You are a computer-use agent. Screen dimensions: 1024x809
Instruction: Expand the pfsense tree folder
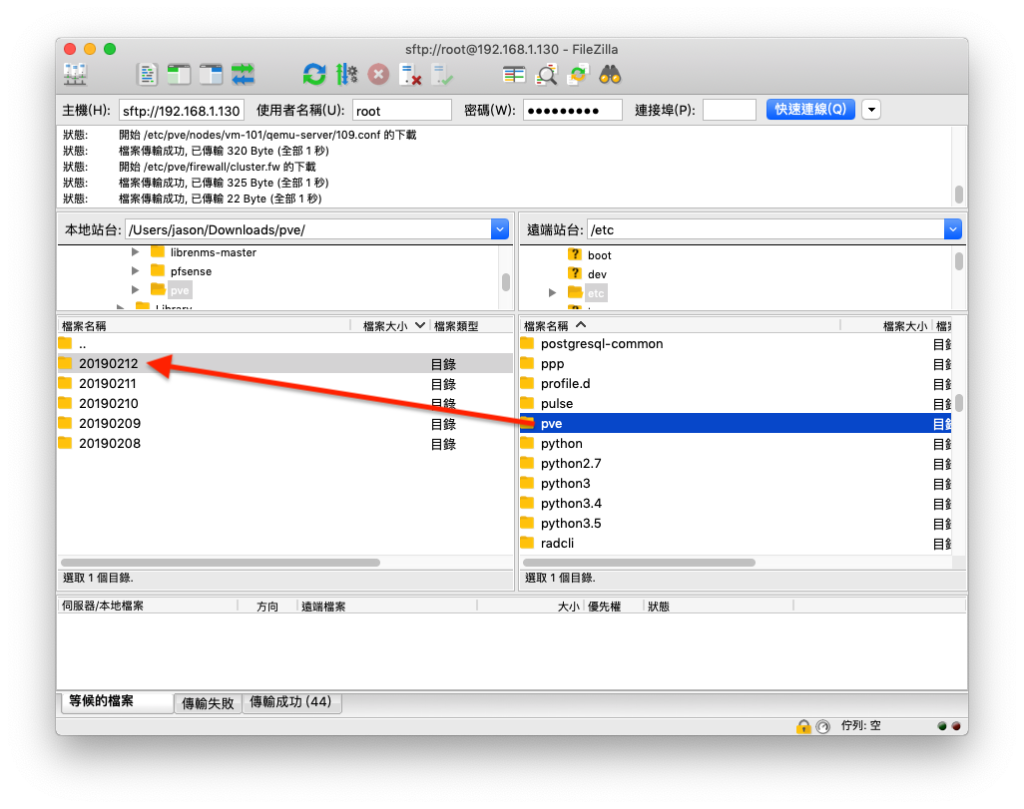tap(135, 271)
